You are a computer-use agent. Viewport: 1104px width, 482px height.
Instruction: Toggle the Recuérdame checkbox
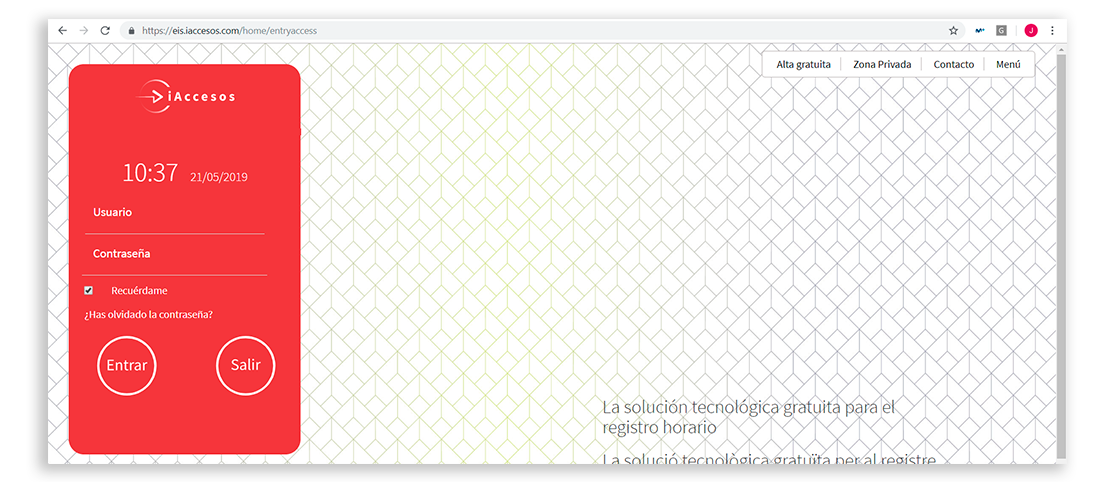pos(89,291)
